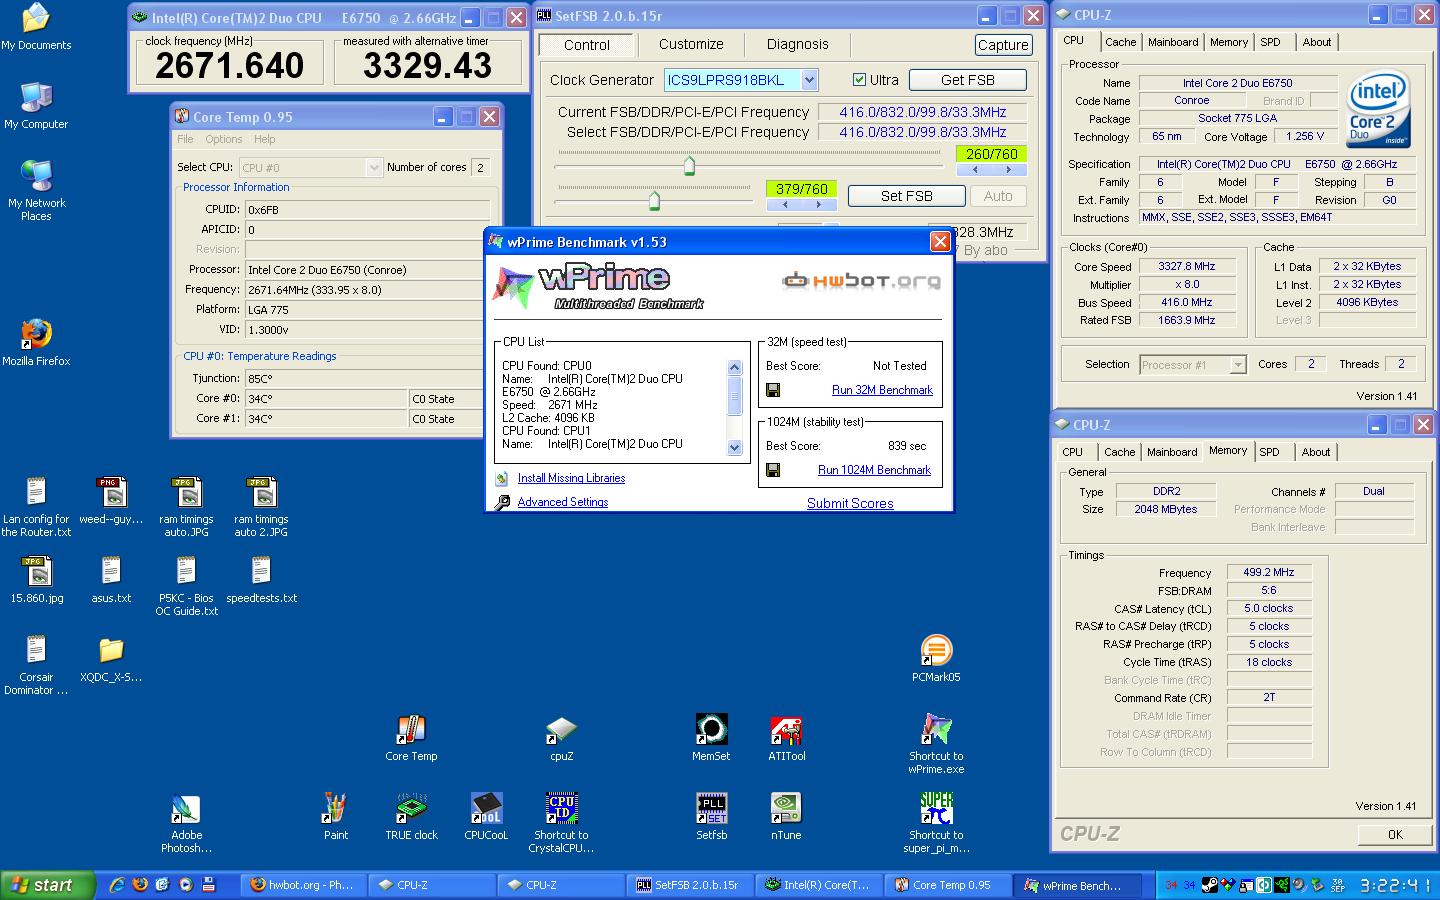The image size is (1440, 900).
Task: Open File menu in Core Temp
Action: pyautogui.click(x=185, y=139)
